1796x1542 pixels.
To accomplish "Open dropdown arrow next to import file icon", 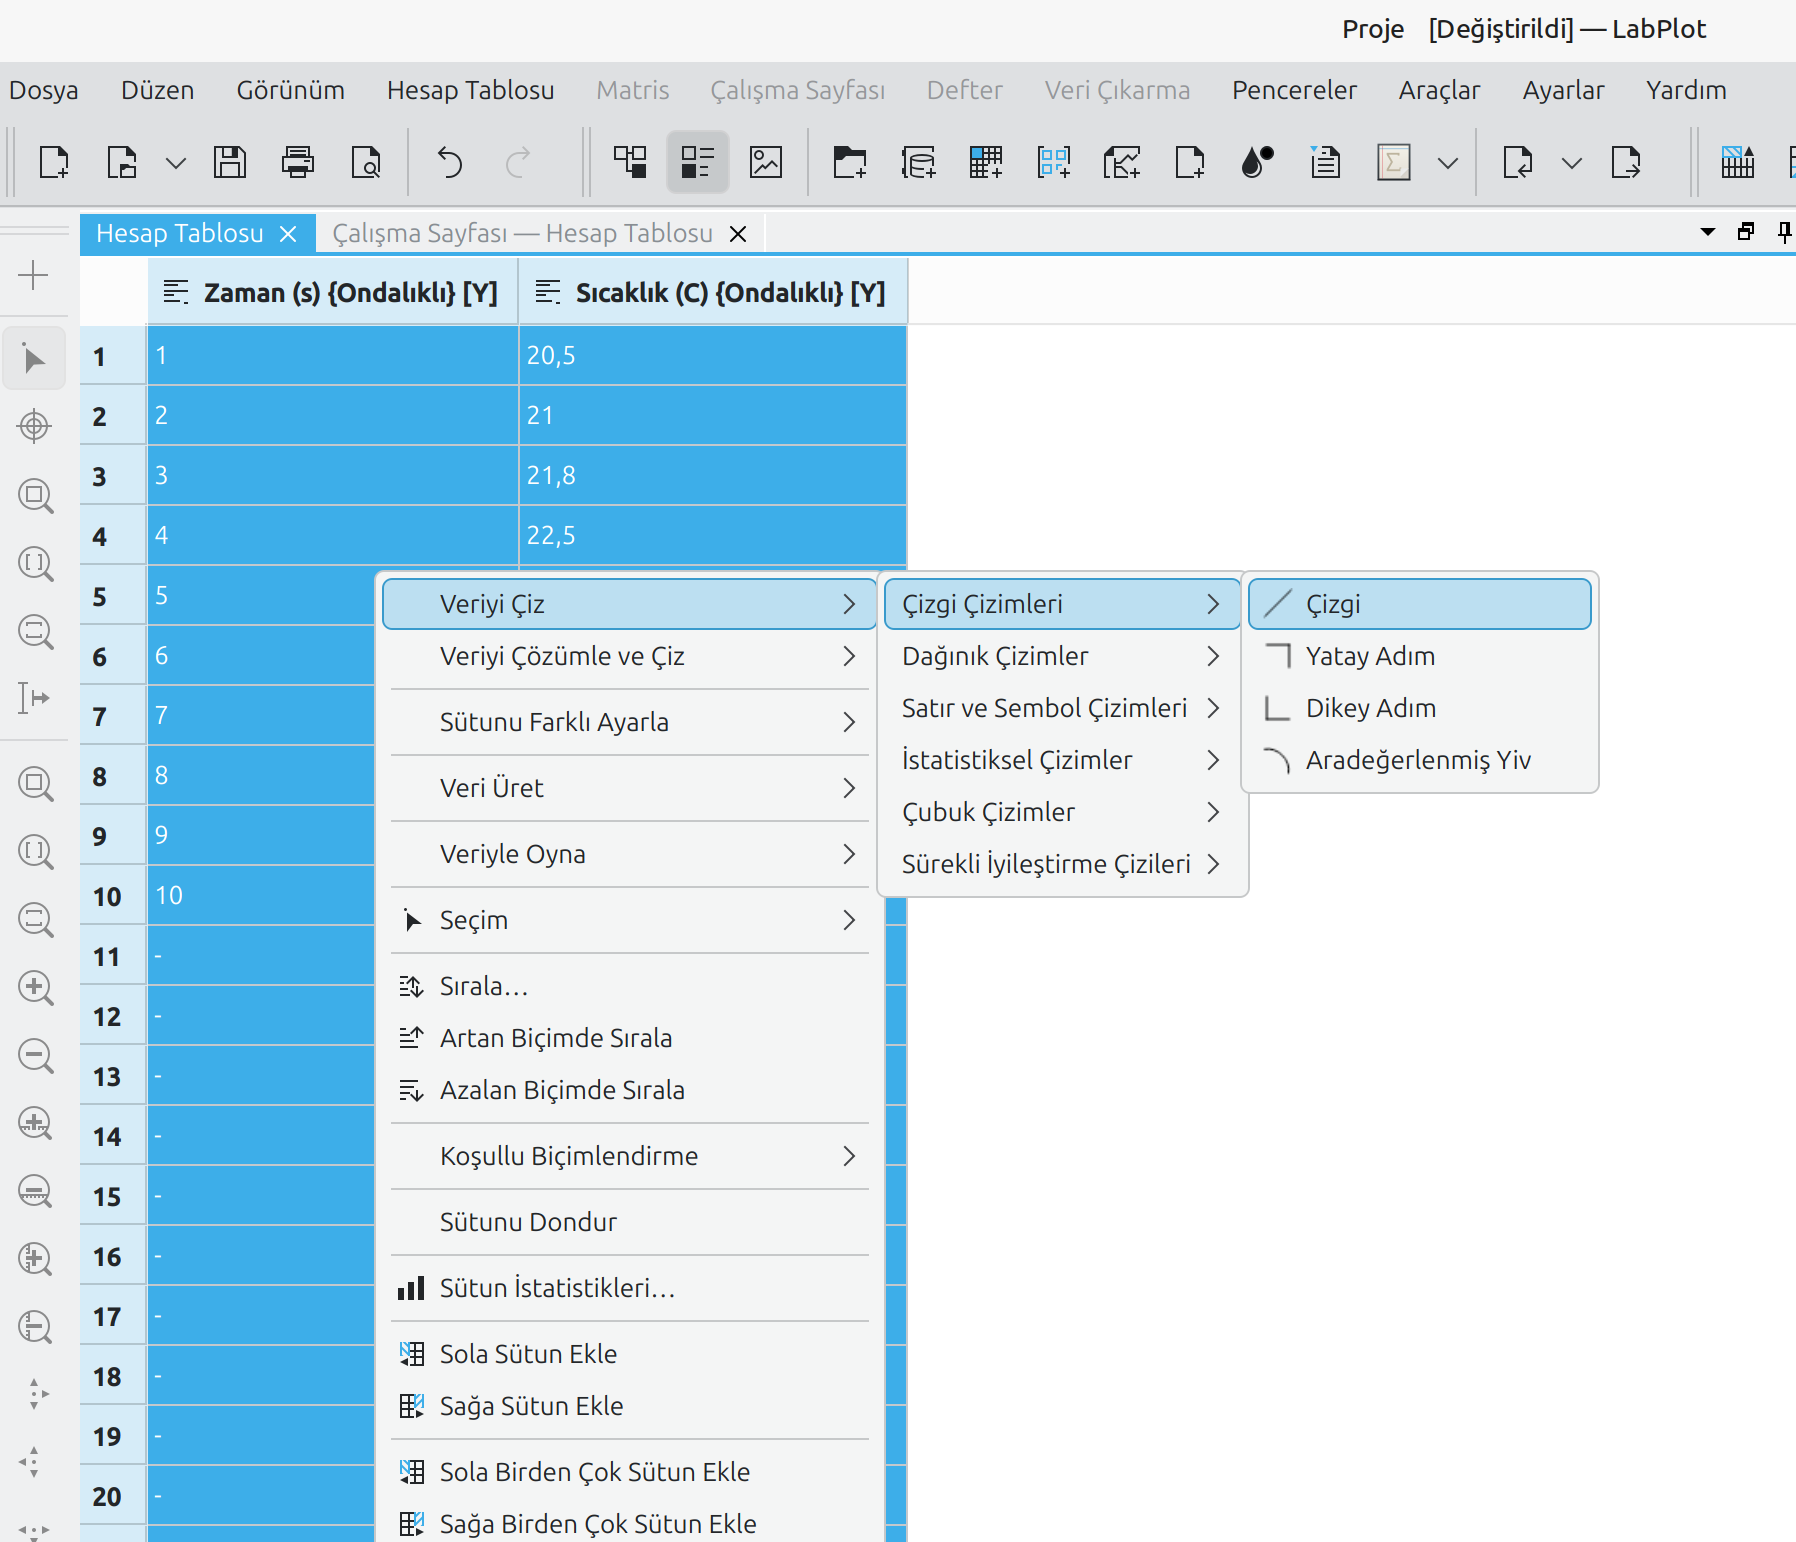I will point(1572,162).
